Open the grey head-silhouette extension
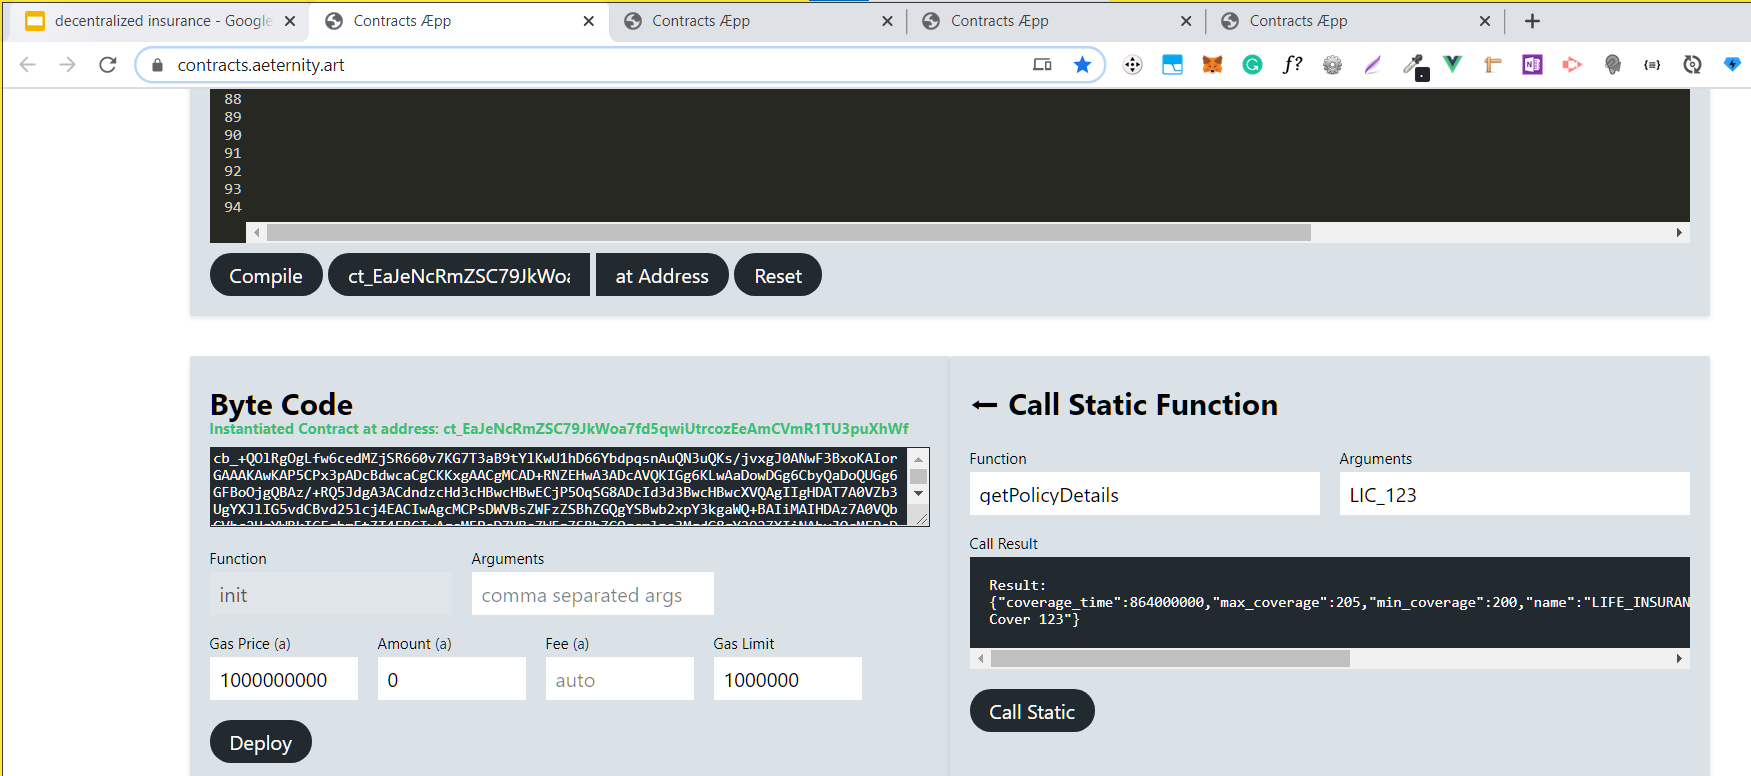The image size is (1751, 776). 1612,65
